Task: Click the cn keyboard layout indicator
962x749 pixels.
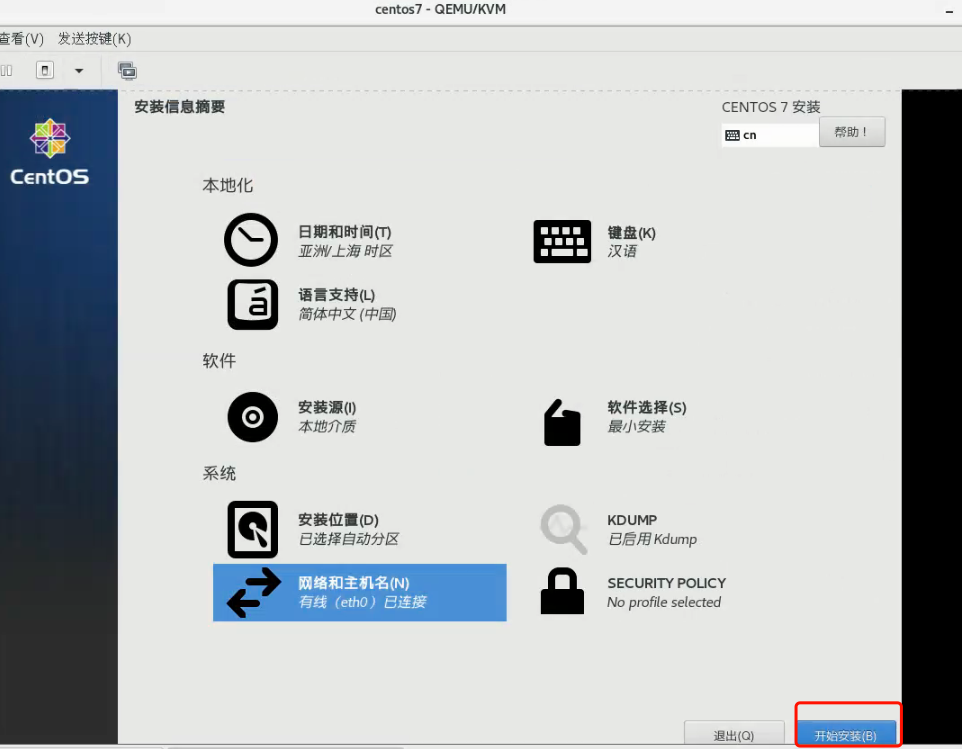Action: coord(769,135)
